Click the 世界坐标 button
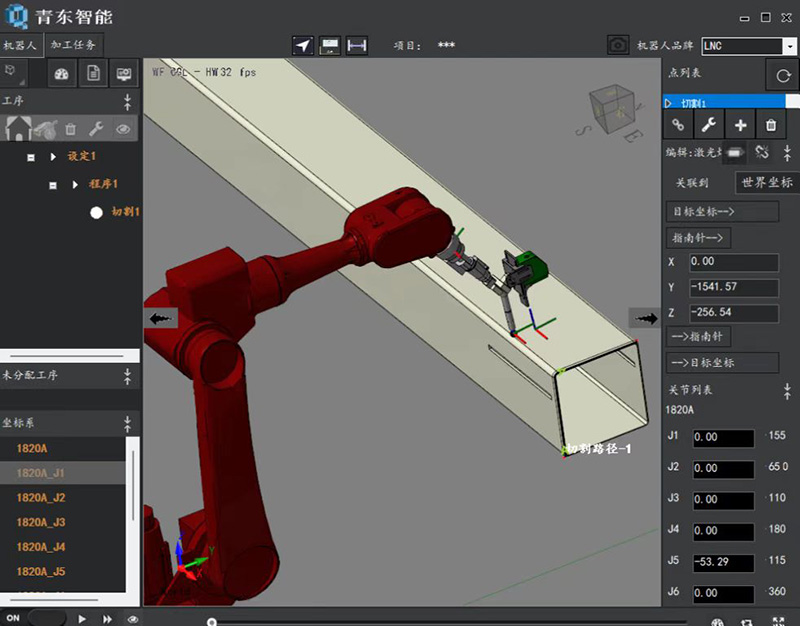The image size is (800, 626). (767, 183)
